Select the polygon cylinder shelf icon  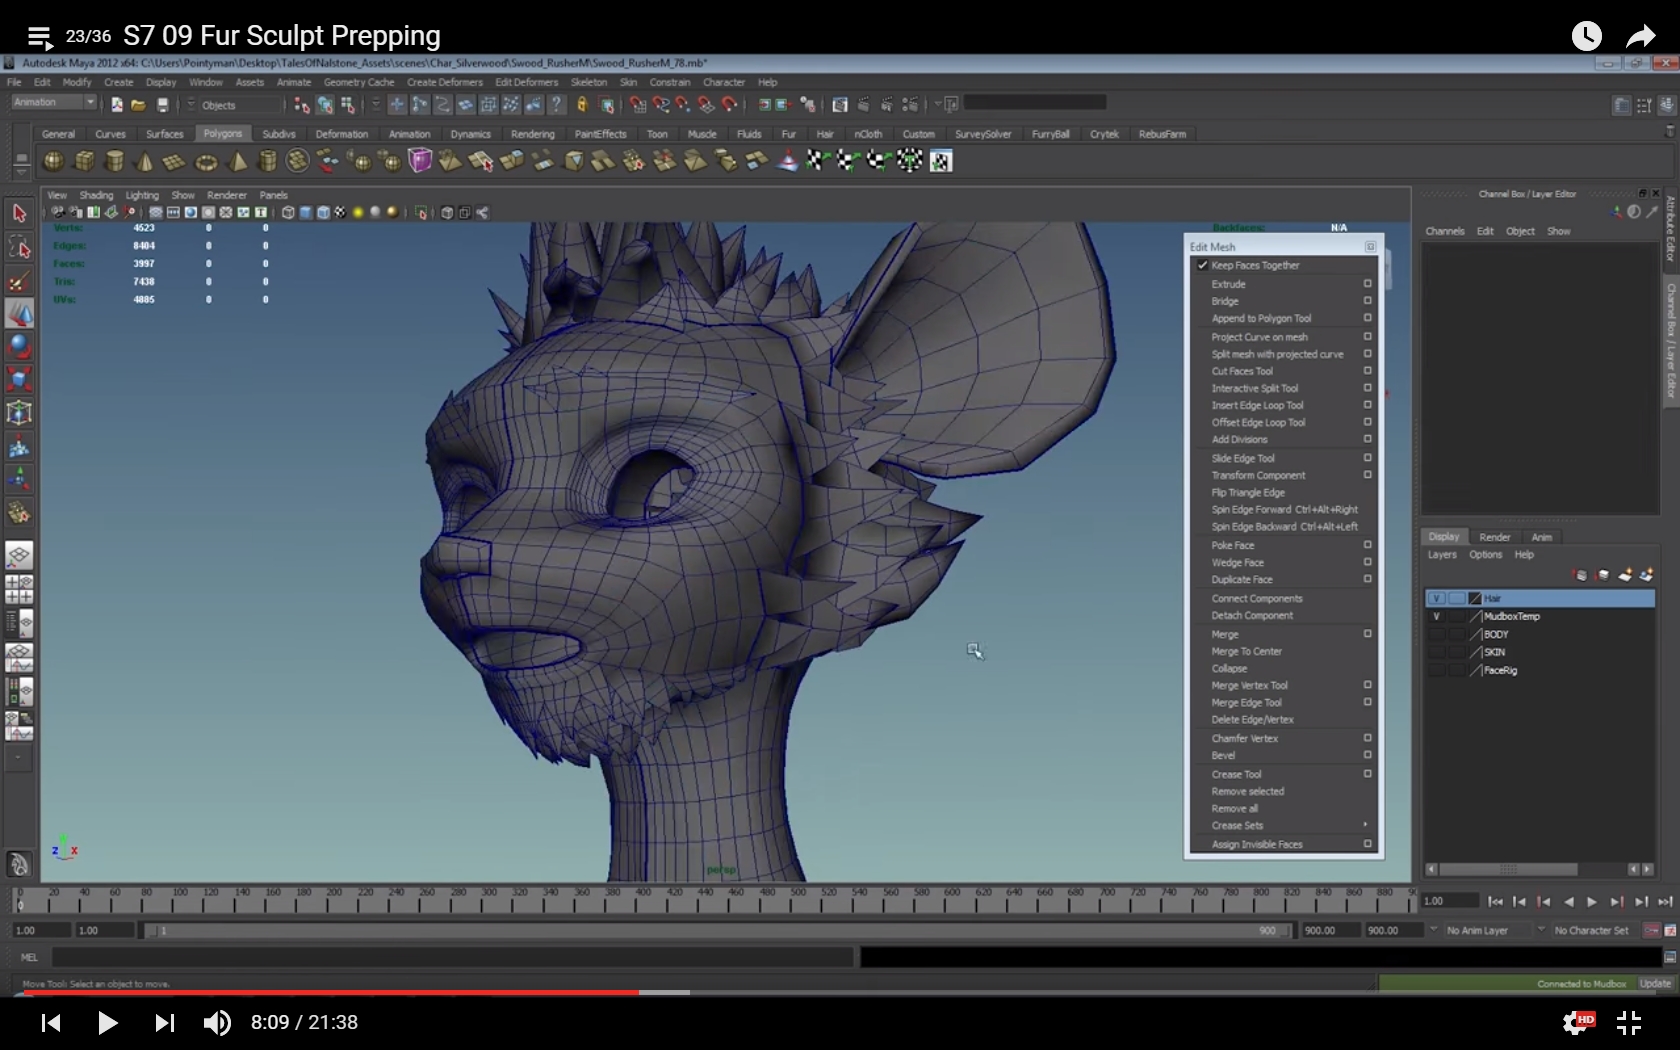coord(114,161)
